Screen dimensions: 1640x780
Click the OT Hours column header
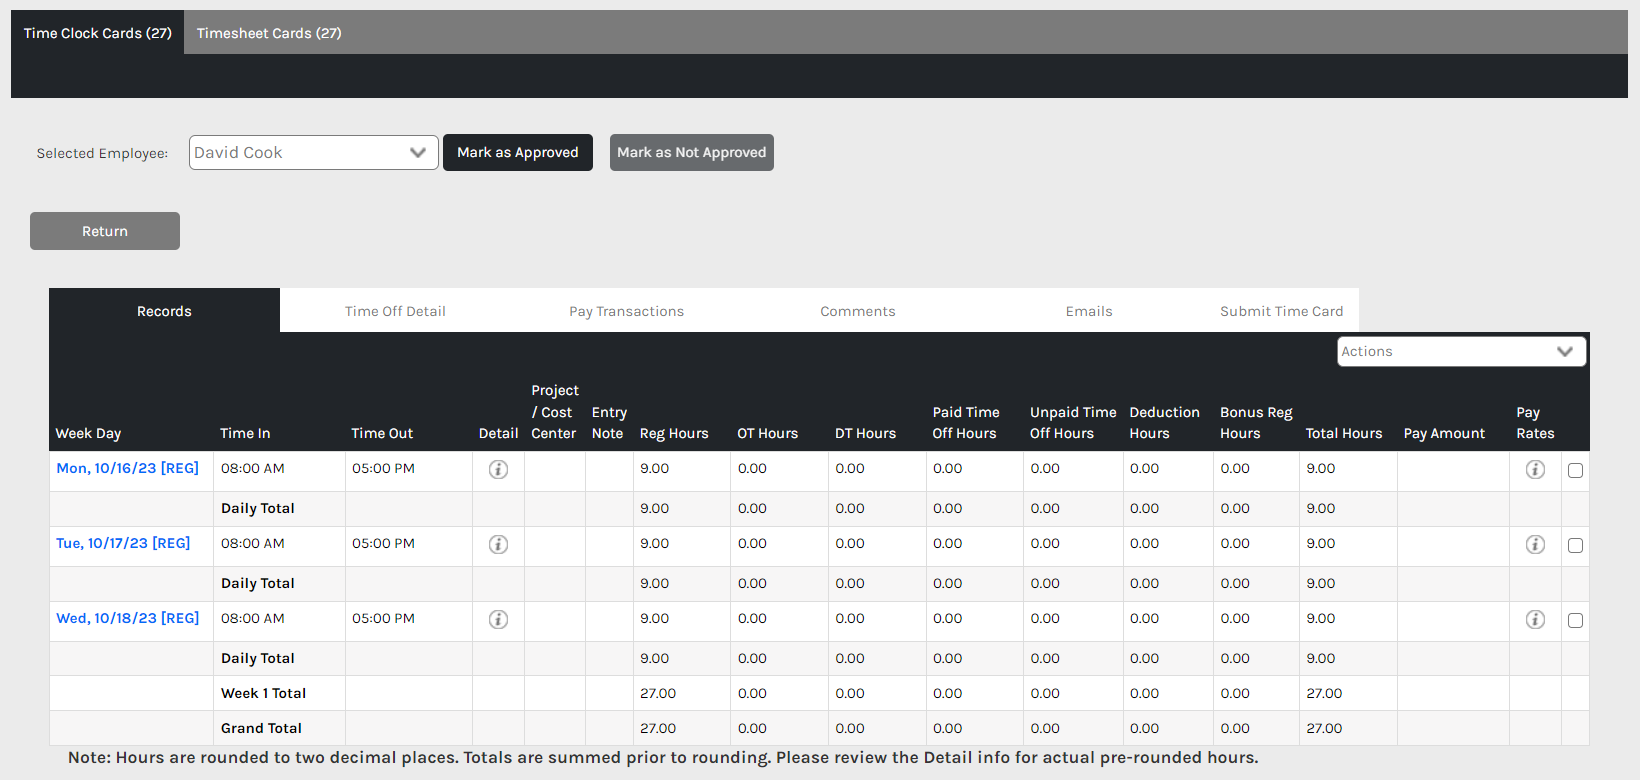click(x=768, y=433)
